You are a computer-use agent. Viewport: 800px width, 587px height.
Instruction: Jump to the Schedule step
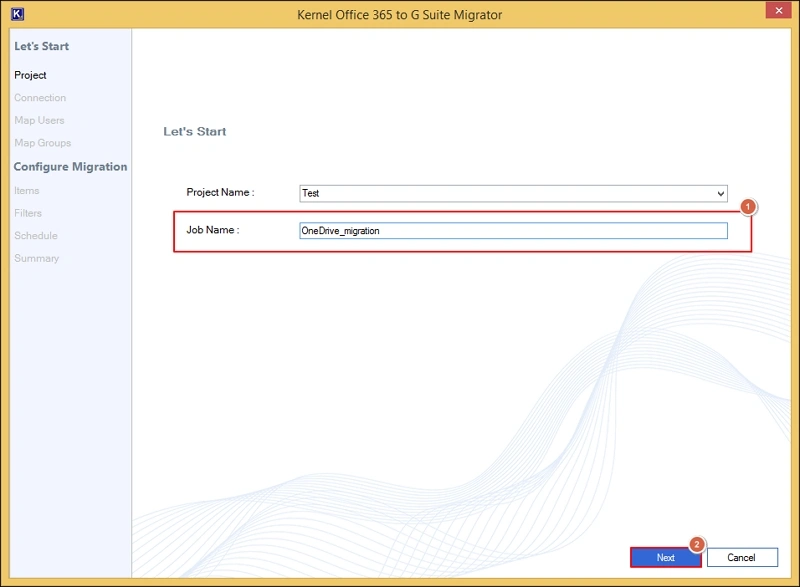tap(36, 236)
